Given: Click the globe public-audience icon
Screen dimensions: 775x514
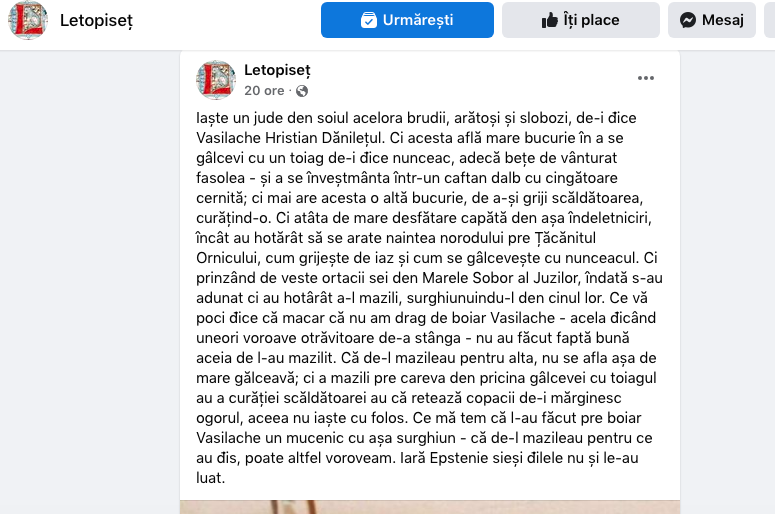Looking at the screenshot, I should [302, 91].
